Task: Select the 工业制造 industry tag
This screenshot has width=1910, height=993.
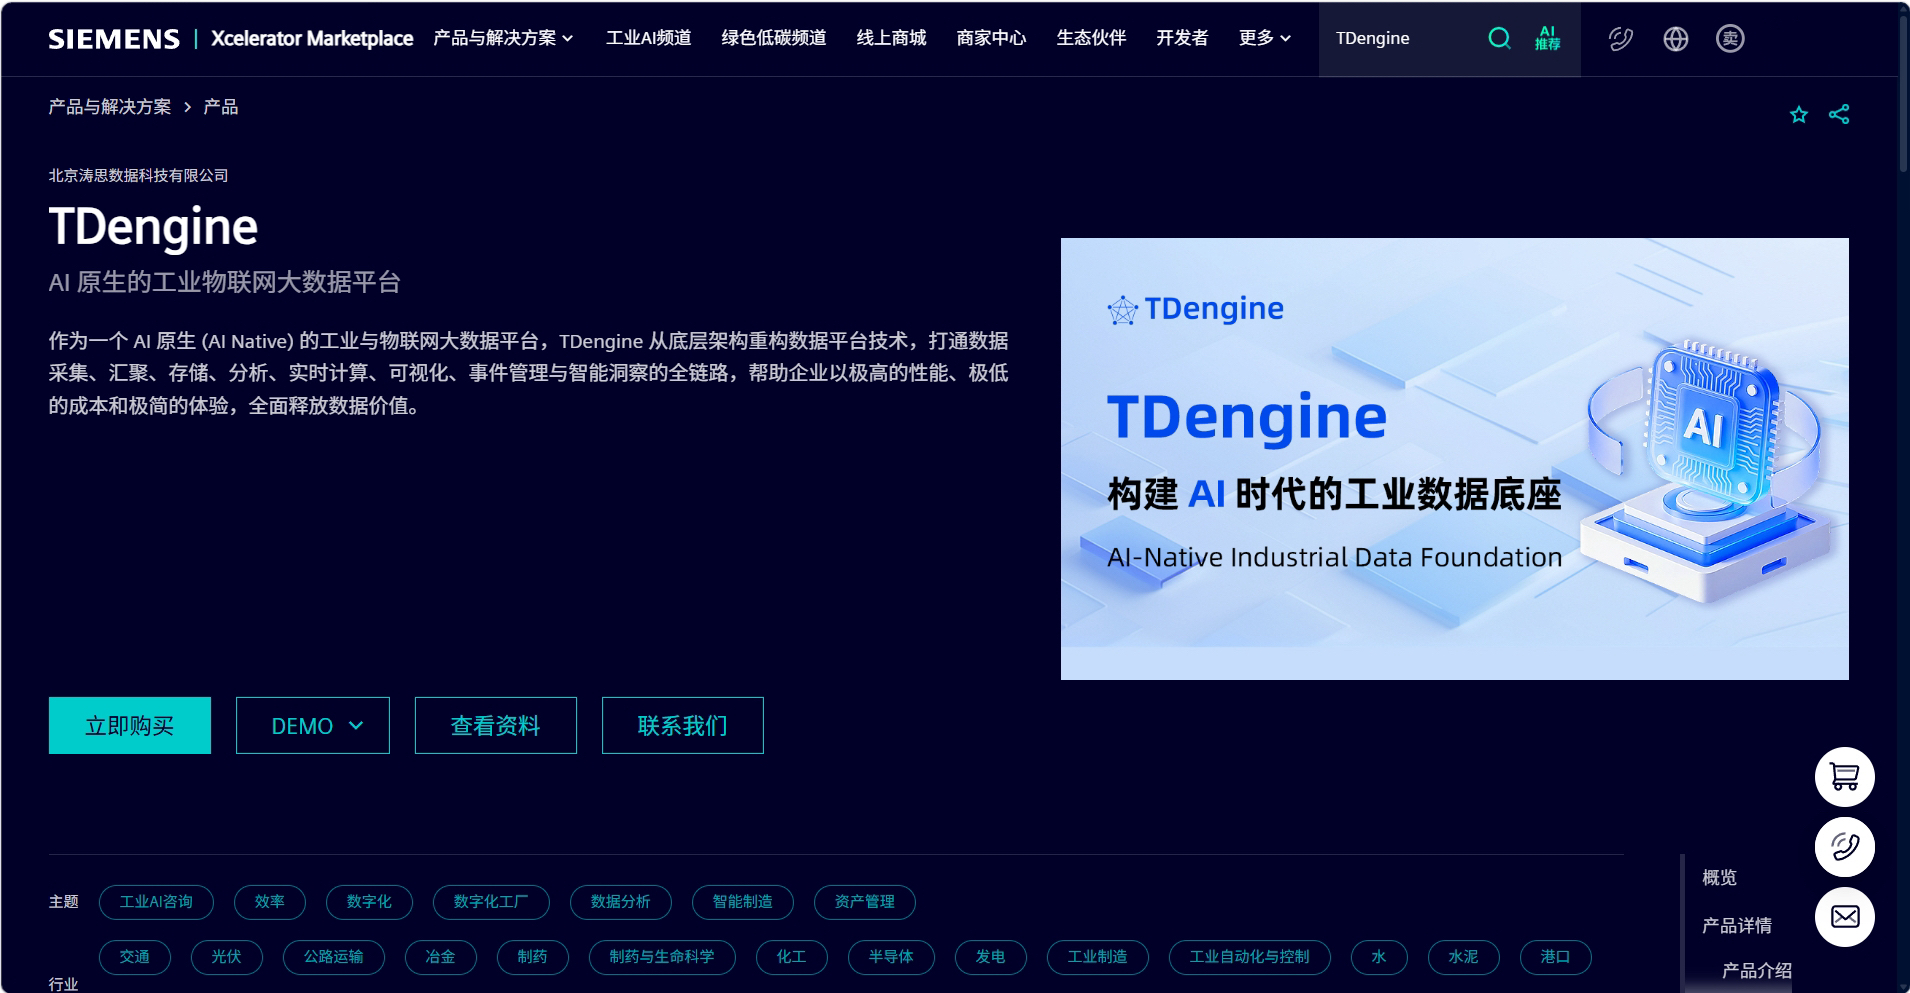Action: coord(1098,957)
